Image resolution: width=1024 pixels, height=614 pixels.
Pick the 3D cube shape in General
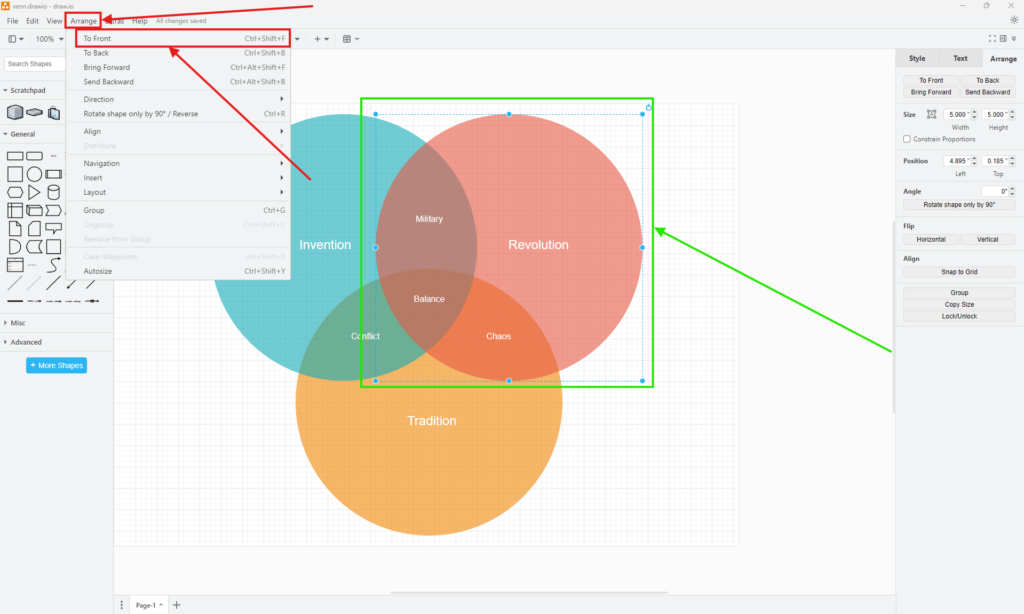pos(35,210)
